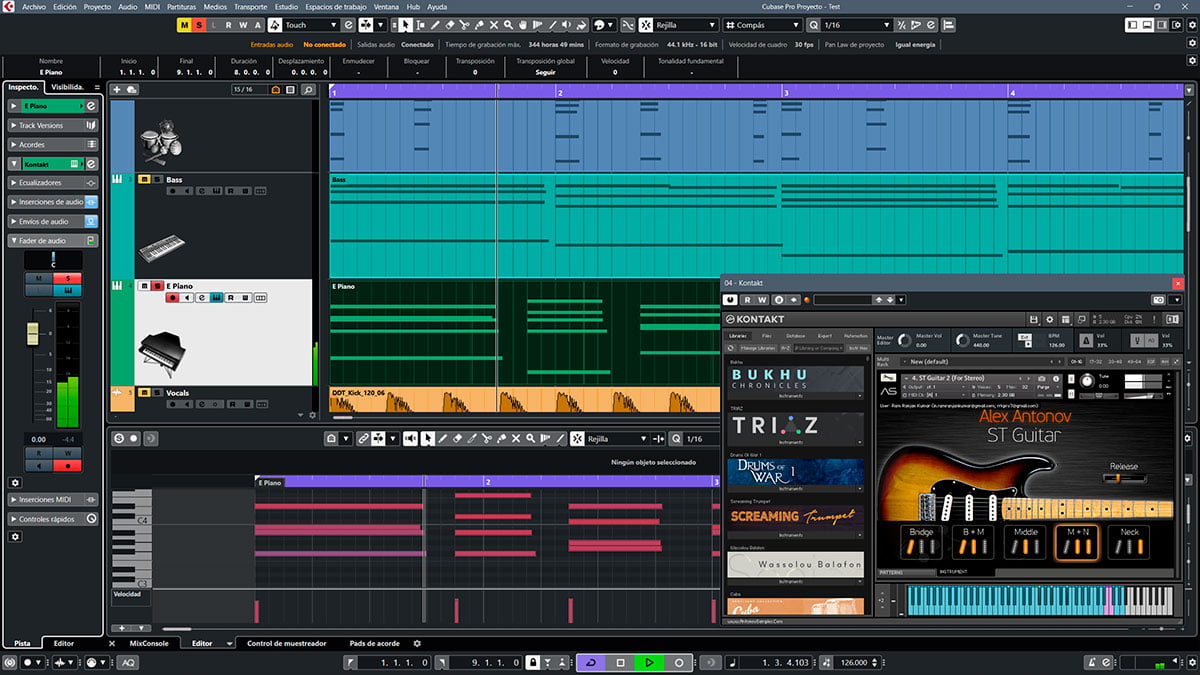Click transport Record button

click(x=679, y=662)
